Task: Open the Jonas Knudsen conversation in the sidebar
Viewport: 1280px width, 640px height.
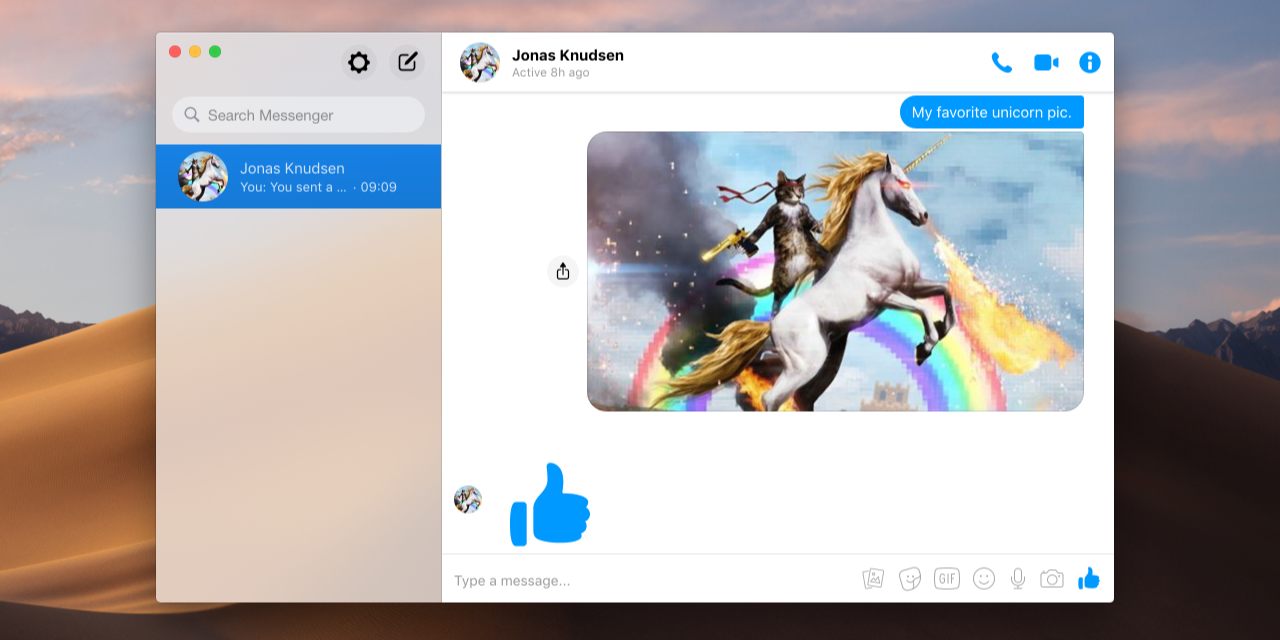Action: (x=298, y=177)
